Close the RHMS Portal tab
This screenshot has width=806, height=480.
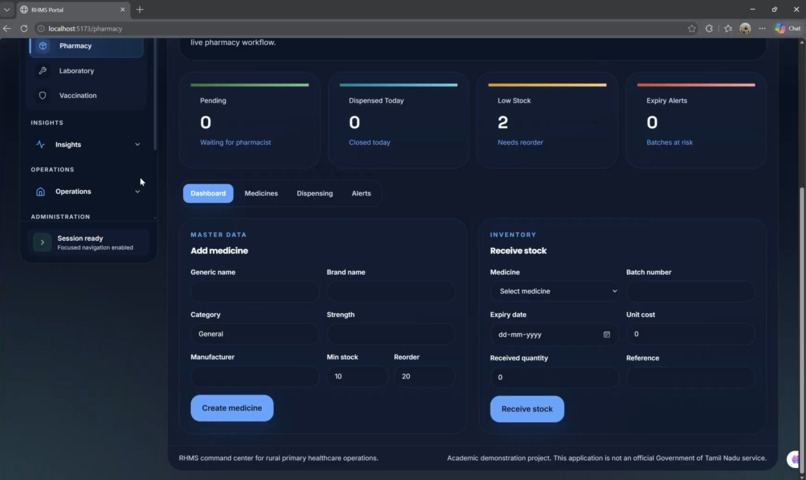pos(122,9)
